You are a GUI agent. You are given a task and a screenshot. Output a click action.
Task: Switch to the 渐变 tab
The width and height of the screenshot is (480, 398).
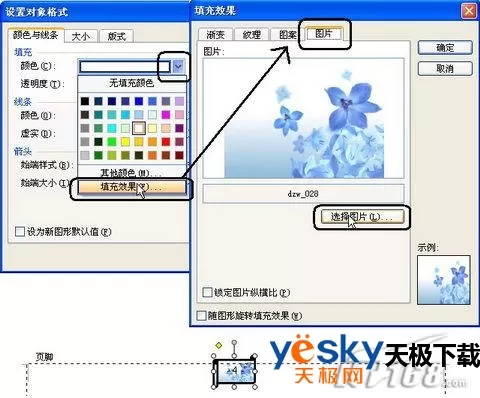pos(216,35)
